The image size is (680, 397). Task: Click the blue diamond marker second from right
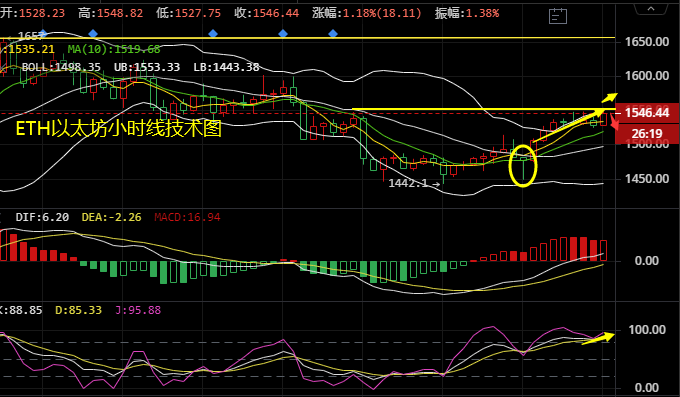coord(283,33)
